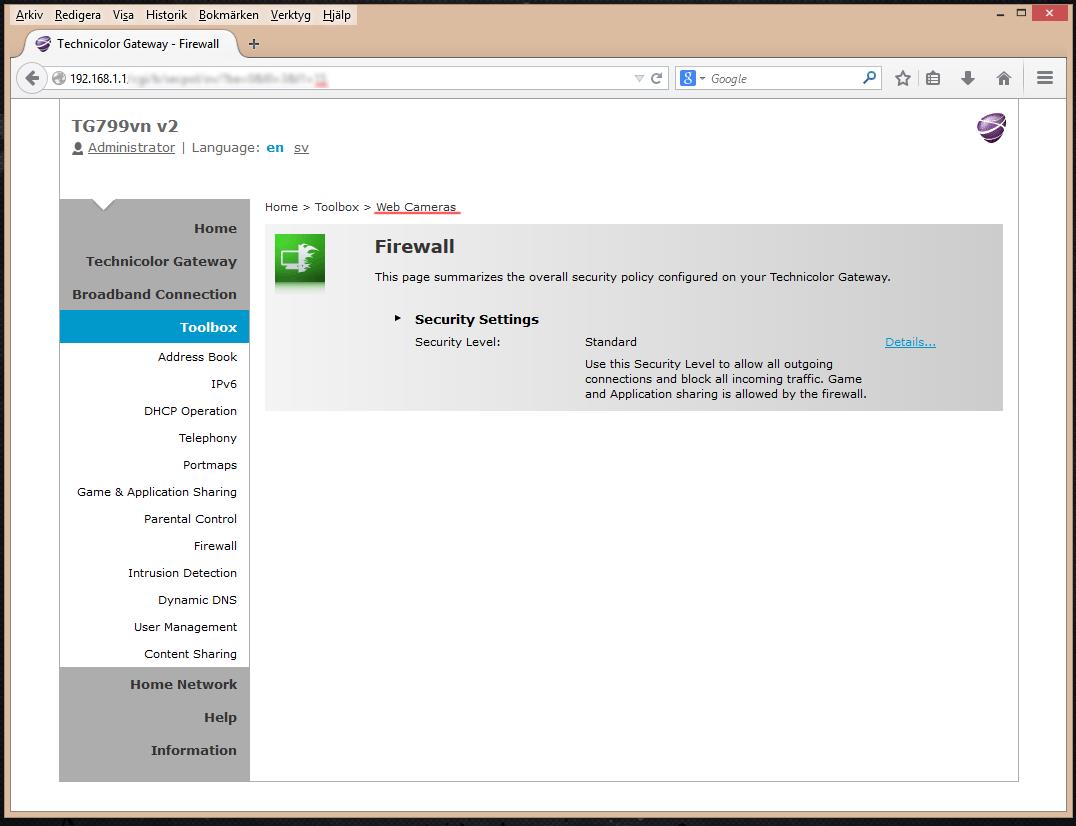Click the Telia logo in page header

[x=991, y=128]
